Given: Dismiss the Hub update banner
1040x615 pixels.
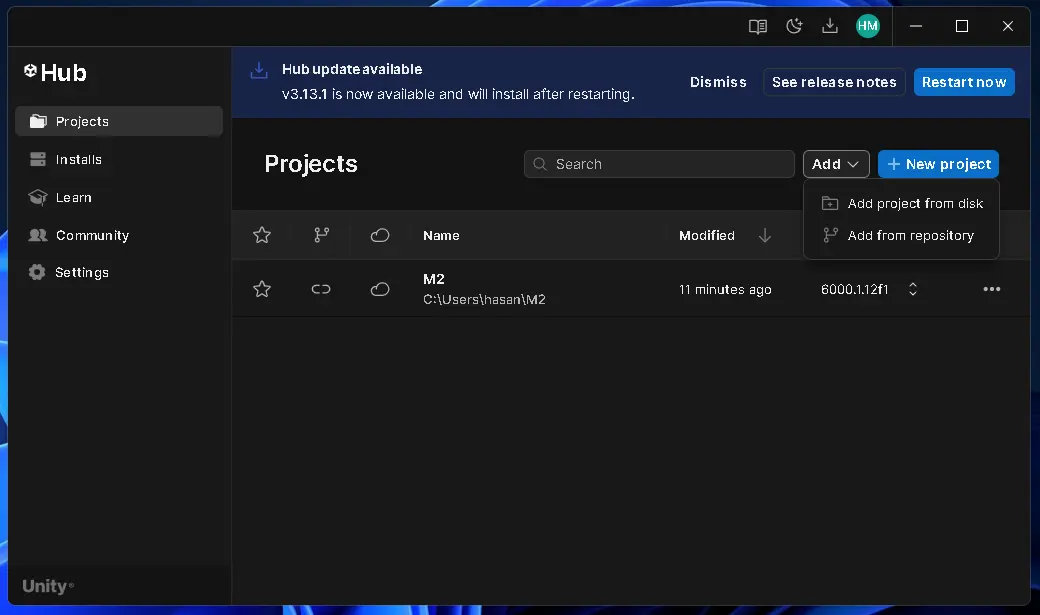Looking at the screenshot, I should pos(718,82).
